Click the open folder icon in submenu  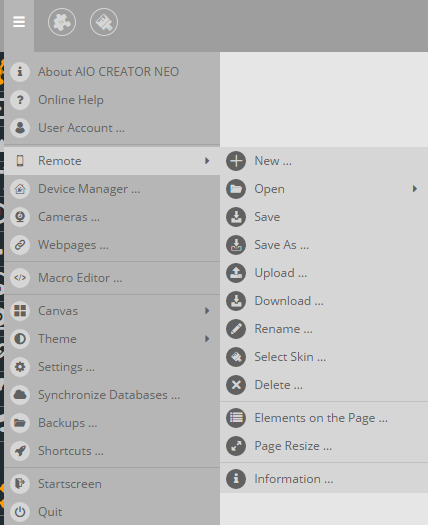click(x=236, y=189)
